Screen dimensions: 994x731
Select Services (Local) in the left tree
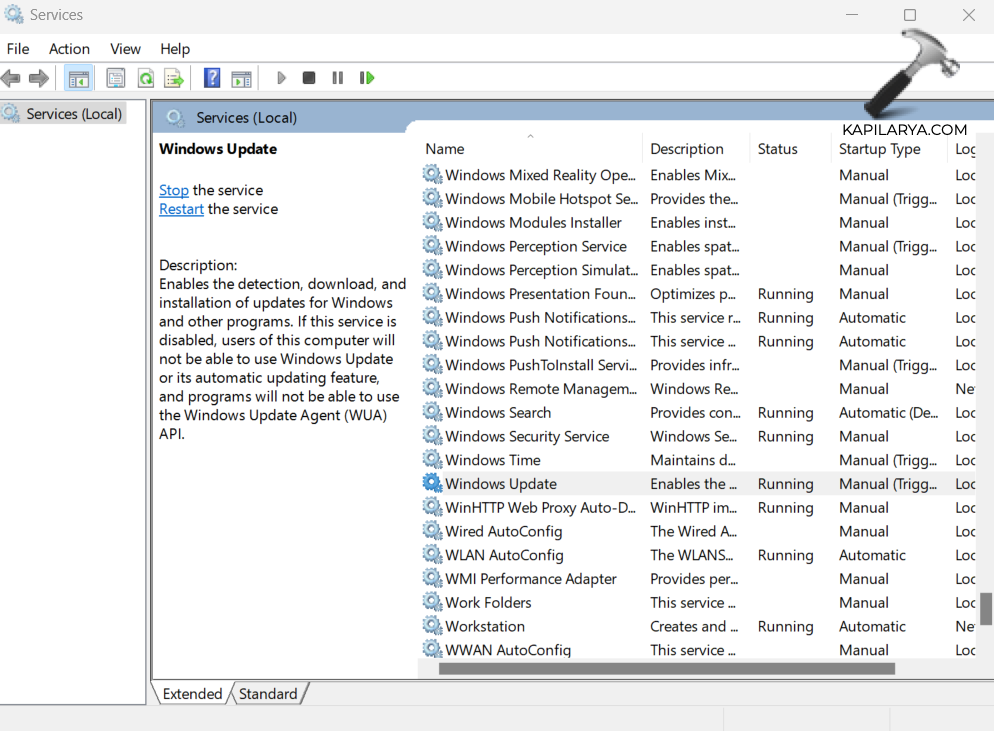(x=74, y=114)
